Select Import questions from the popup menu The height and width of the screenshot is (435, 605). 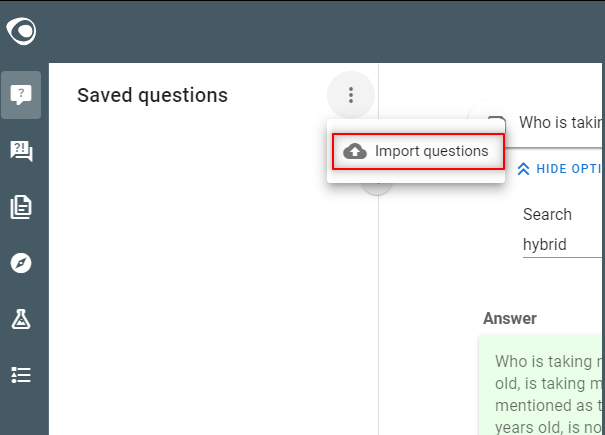418,151
